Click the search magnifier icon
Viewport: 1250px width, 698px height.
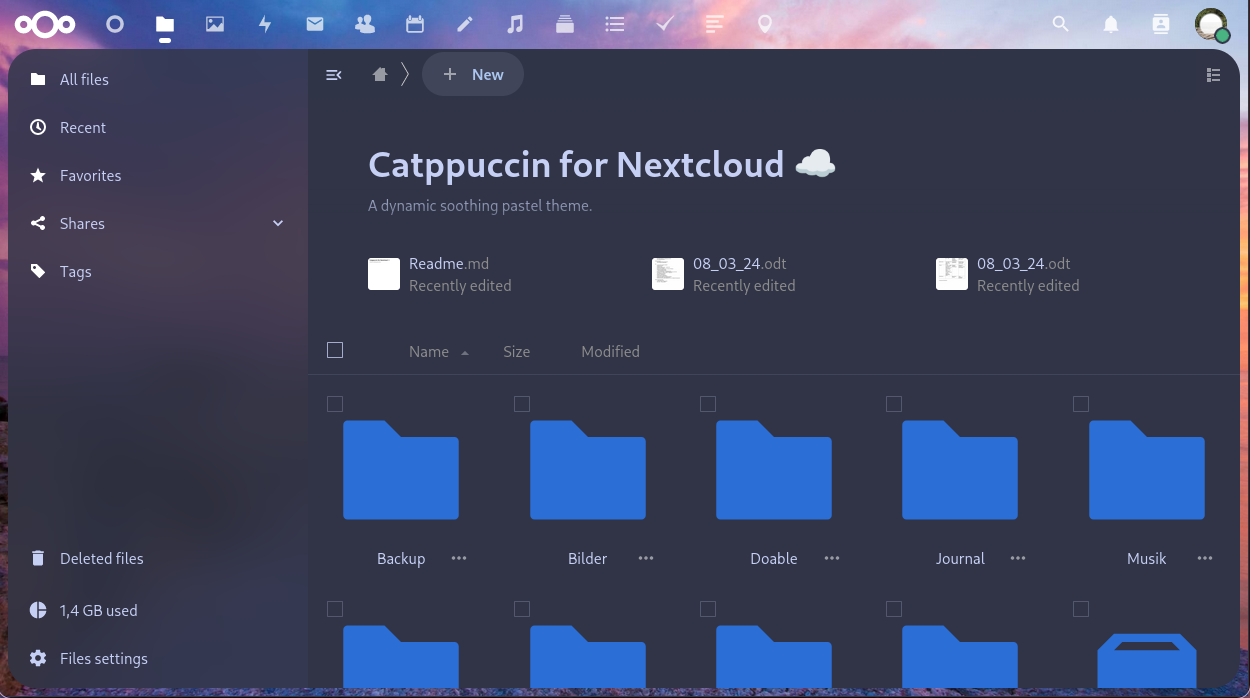point(1061,24)
